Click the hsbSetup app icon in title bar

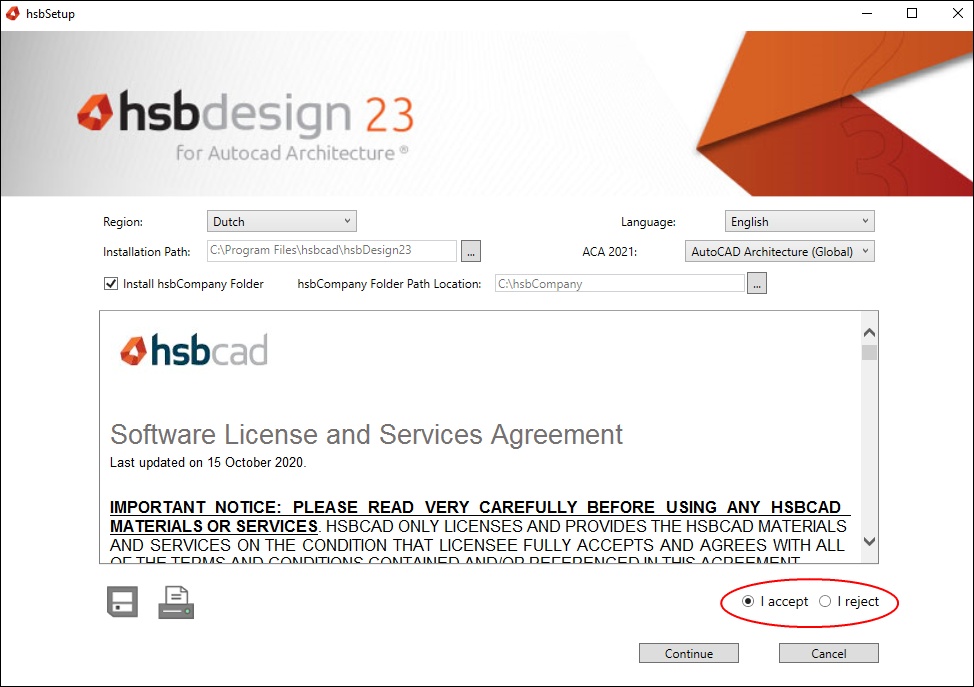click(12, 13)
